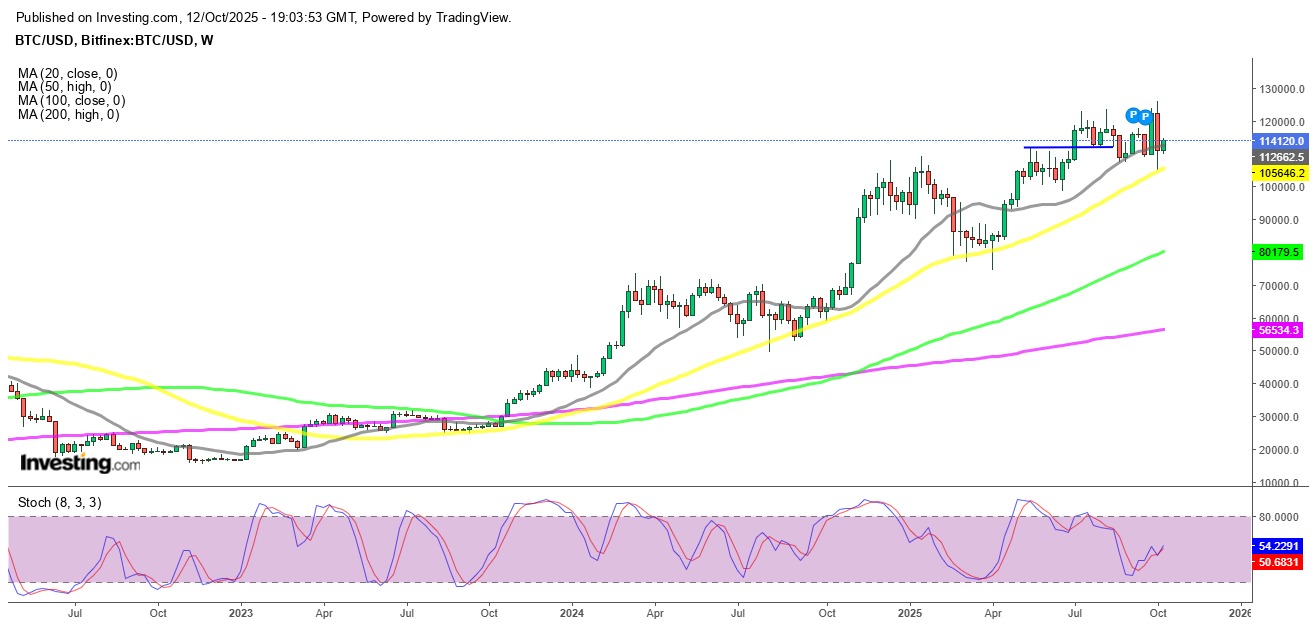Select the MA (50, high, 0) legend
The height and width of the screenshot is (626, 1316).
click(65, 87)
